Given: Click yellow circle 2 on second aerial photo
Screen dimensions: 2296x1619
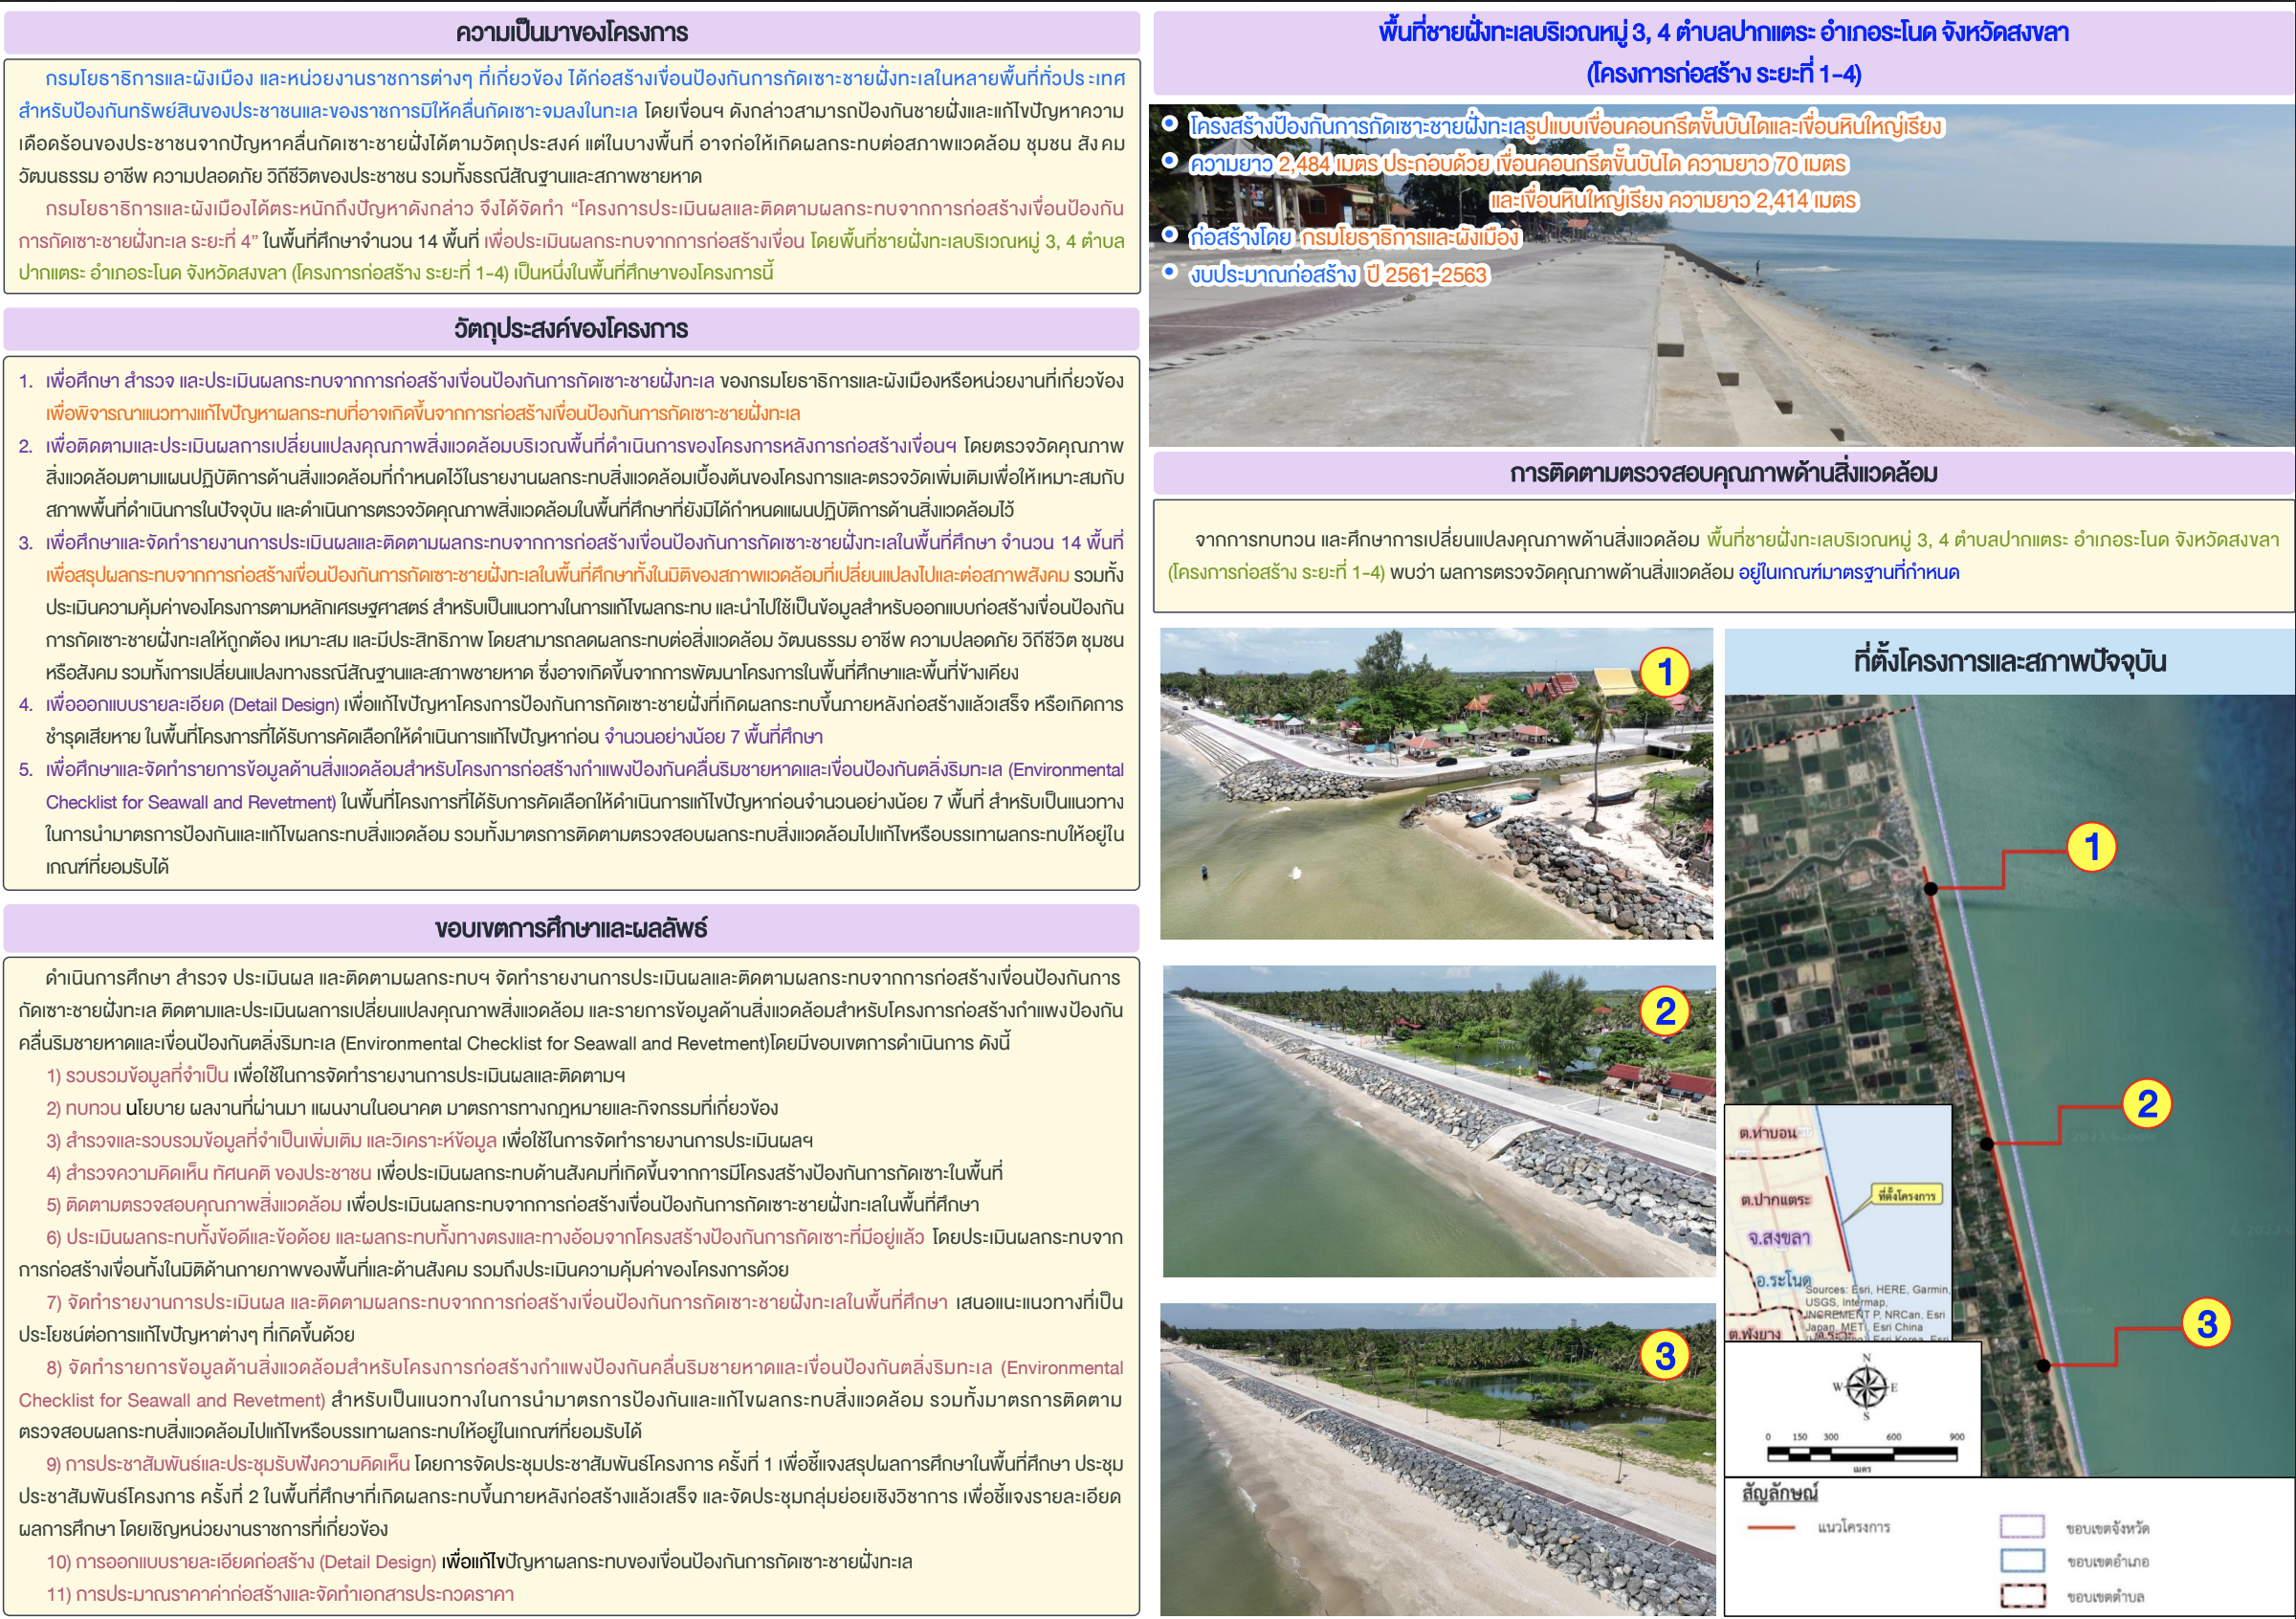Looking at the screenshot, I should click(1664, 1011).
